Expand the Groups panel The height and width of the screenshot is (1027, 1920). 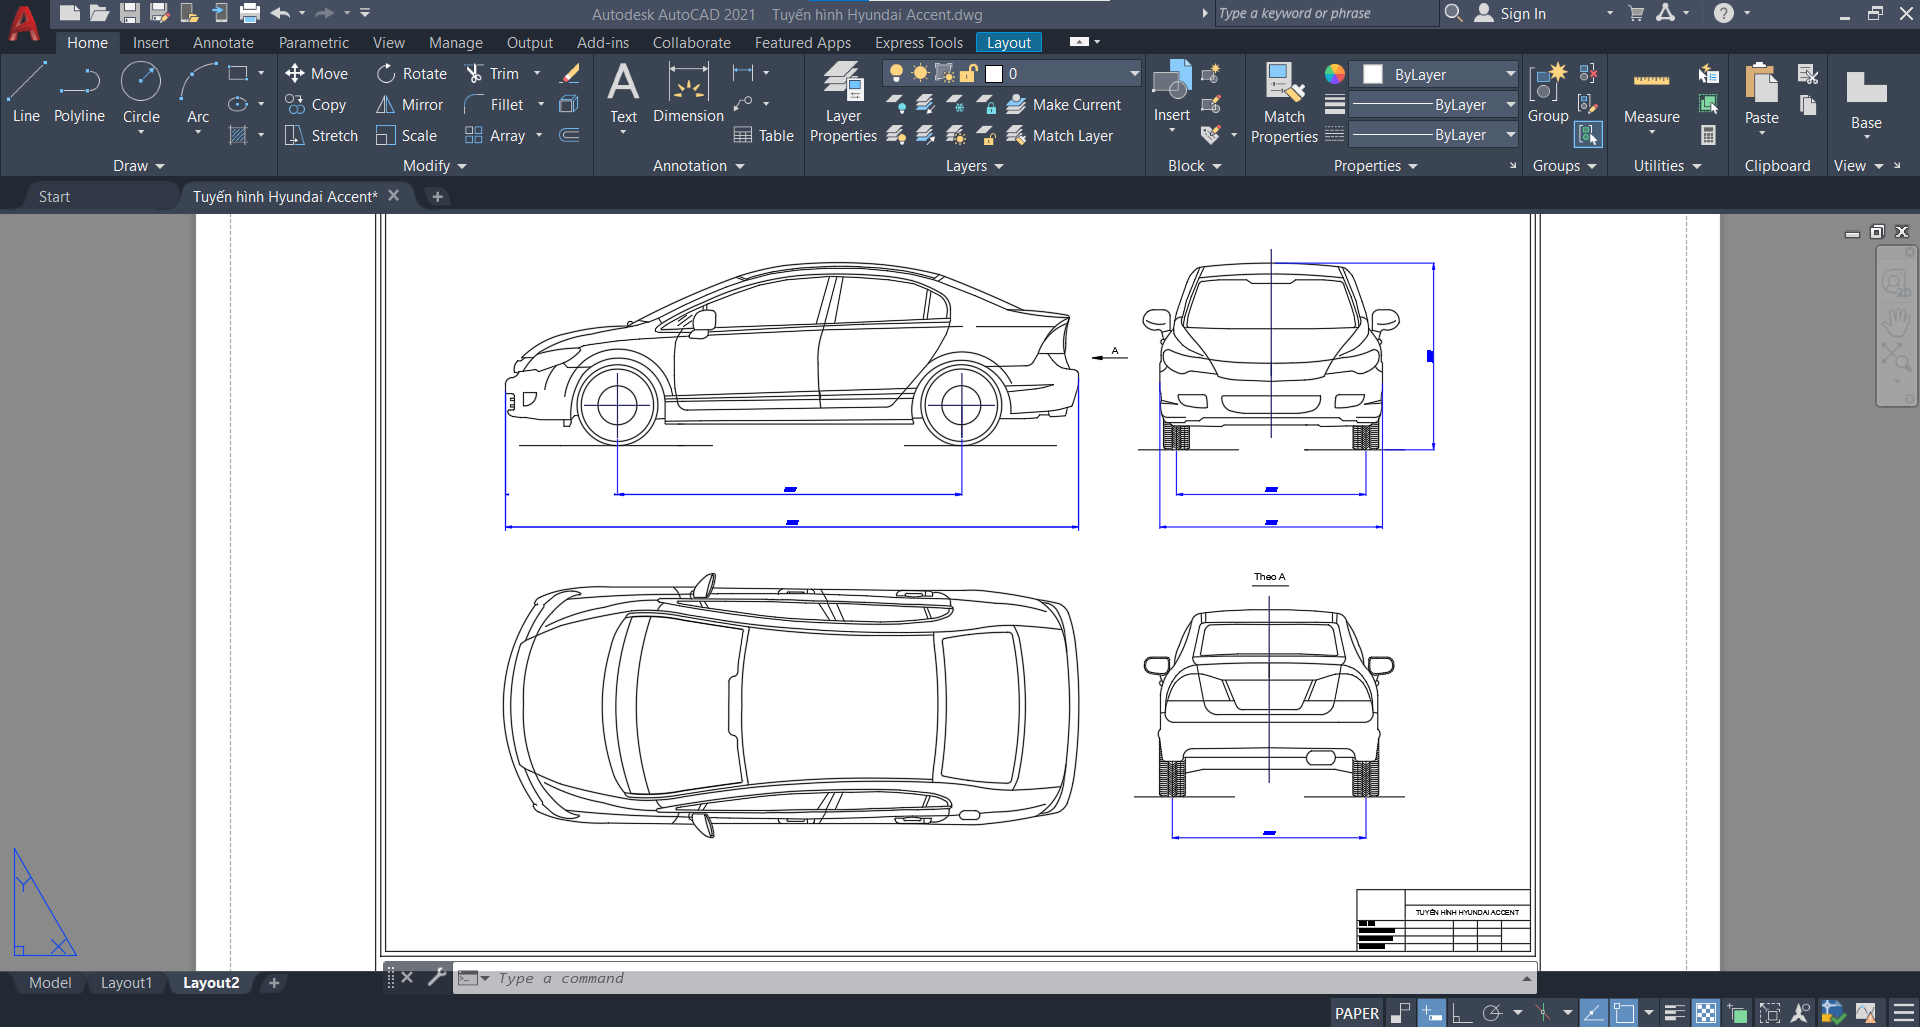[1565, 166]
